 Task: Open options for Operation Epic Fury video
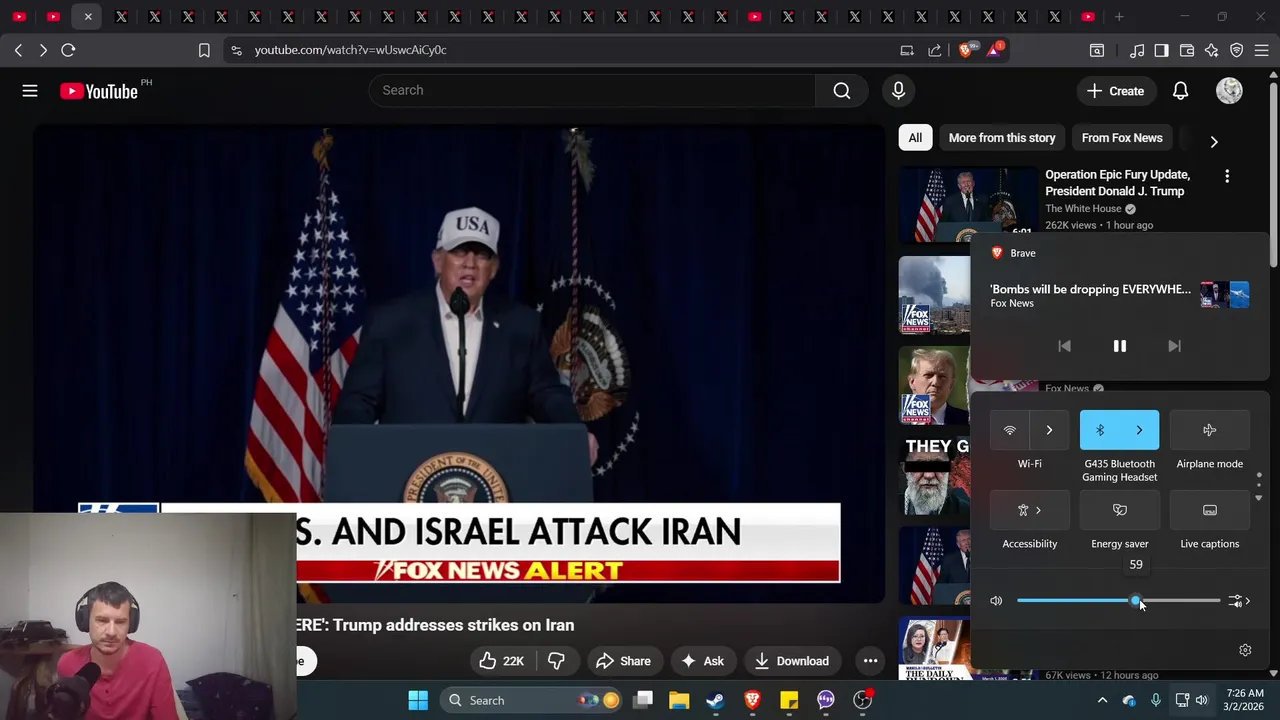pyautogui.click(x=1227, y=176)
